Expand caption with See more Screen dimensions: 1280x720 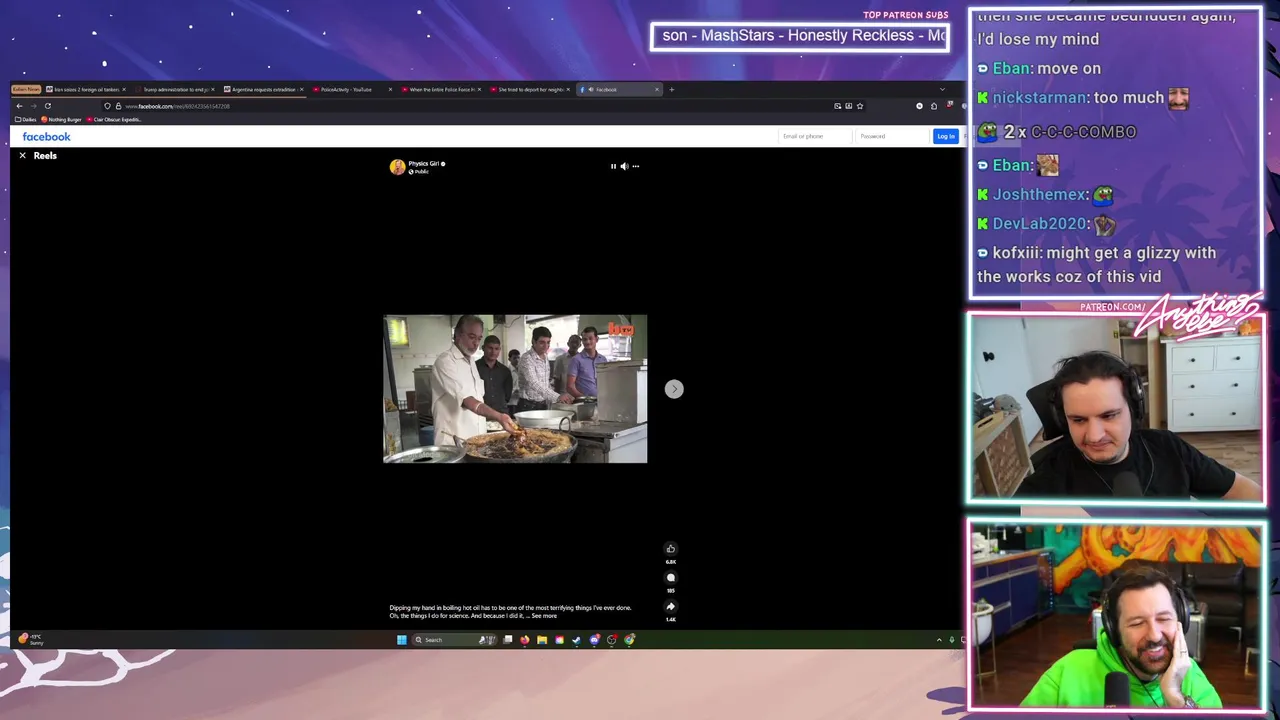click(x=544, y=616)
